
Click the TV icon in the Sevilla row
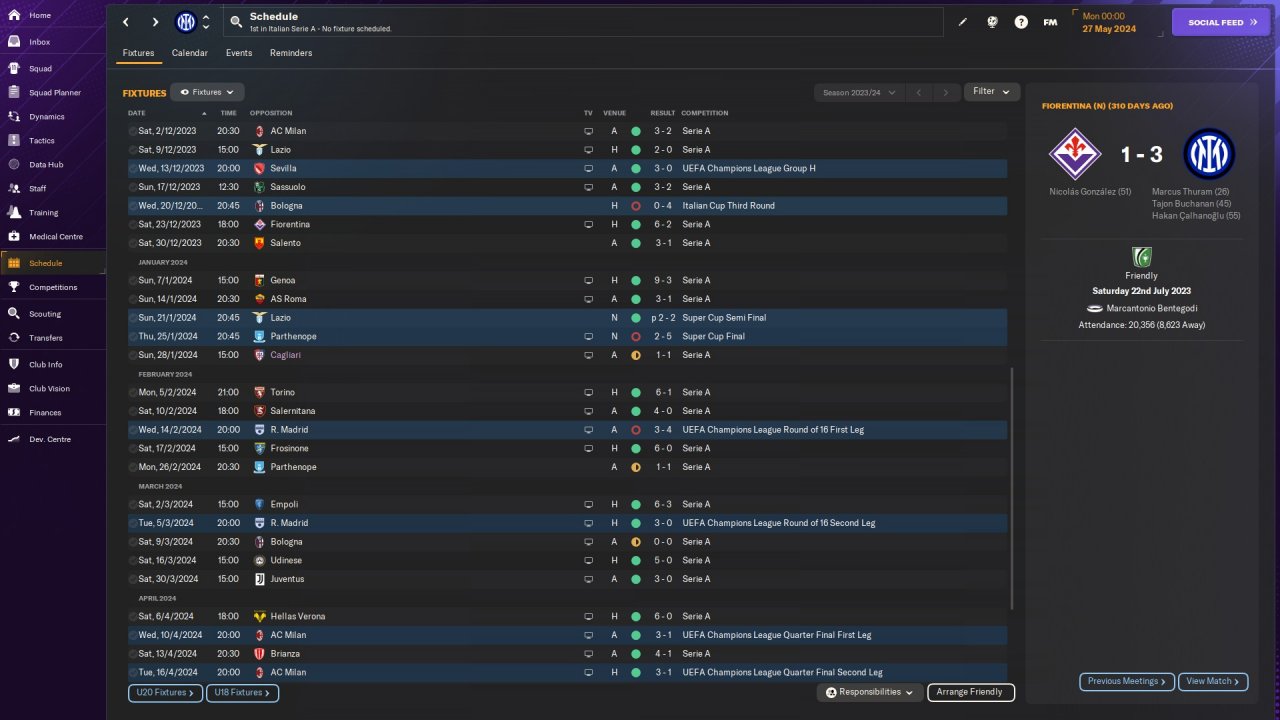(x=588, y=168)
